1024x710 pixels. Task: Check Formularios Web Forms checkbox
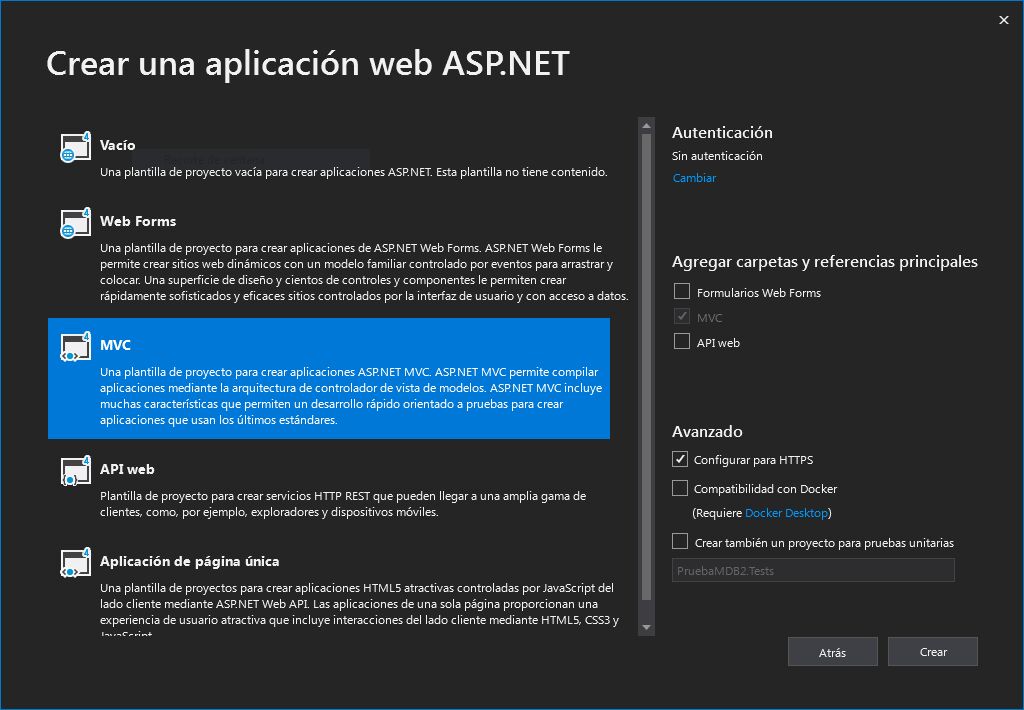point(682,291)
